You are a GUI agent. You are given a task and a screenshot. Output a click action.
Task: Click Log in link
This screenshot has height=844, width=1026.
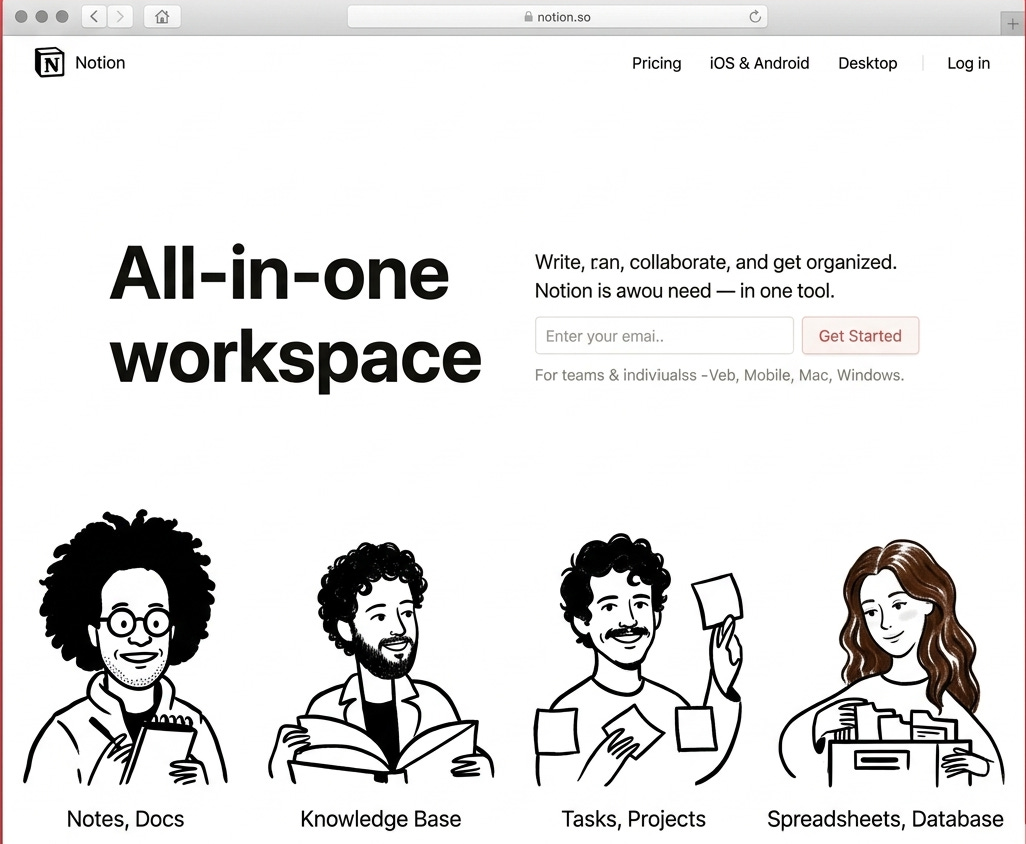point(968,63)
